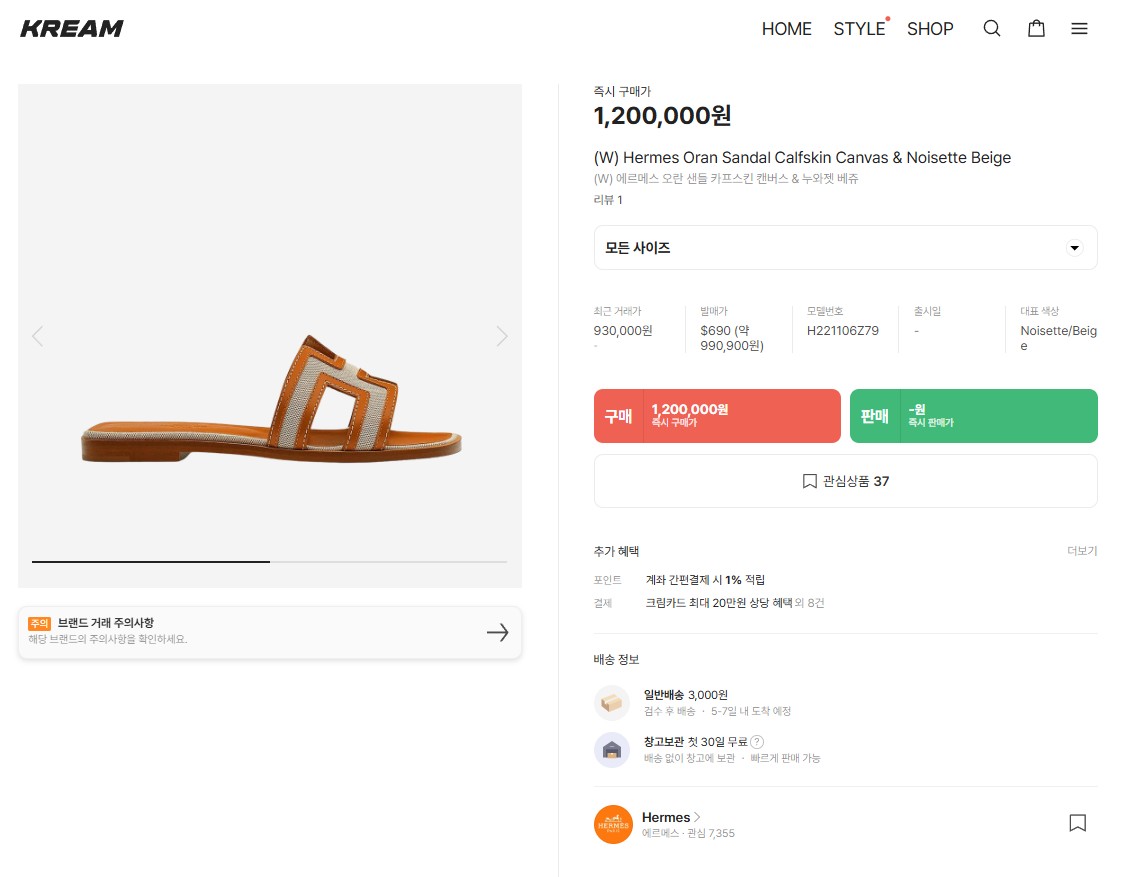The width and height of the screenshot is (1141, 877).
Task: Click the KREAM logo
Action: coord(72,29)
